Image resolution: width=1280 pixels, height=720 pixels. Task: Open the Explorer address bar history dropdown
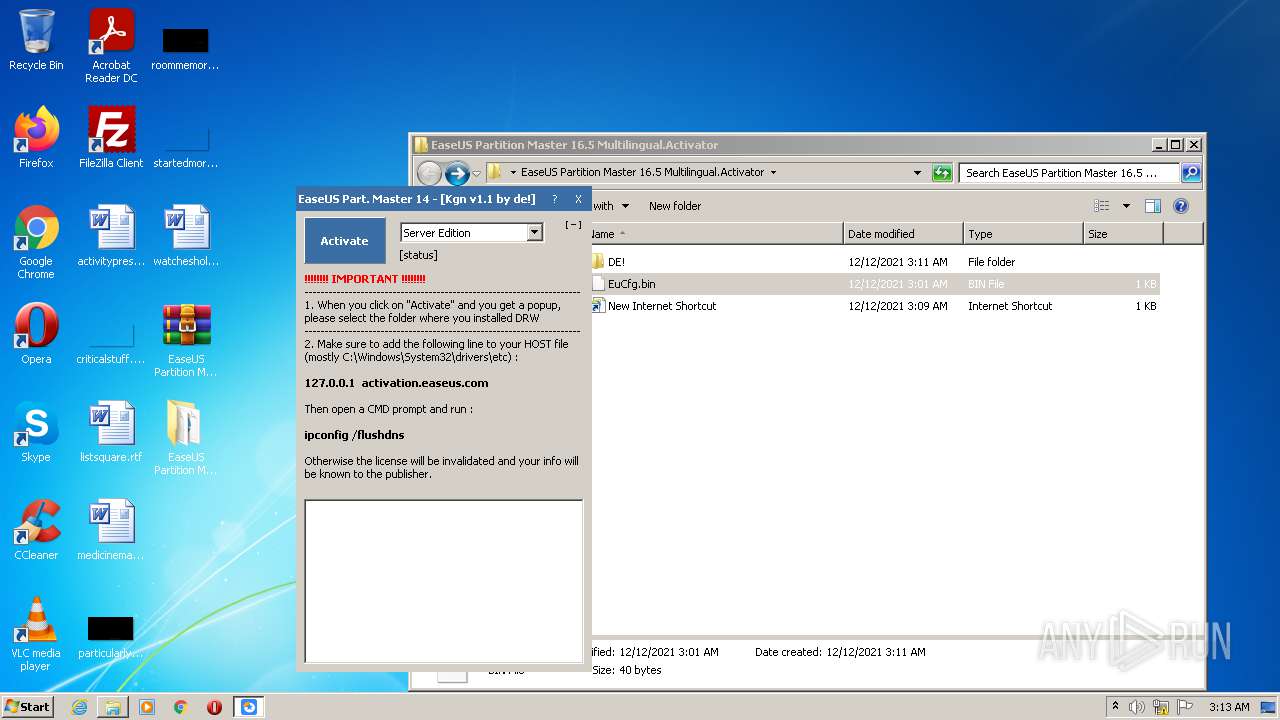click(x=917, y=173)
